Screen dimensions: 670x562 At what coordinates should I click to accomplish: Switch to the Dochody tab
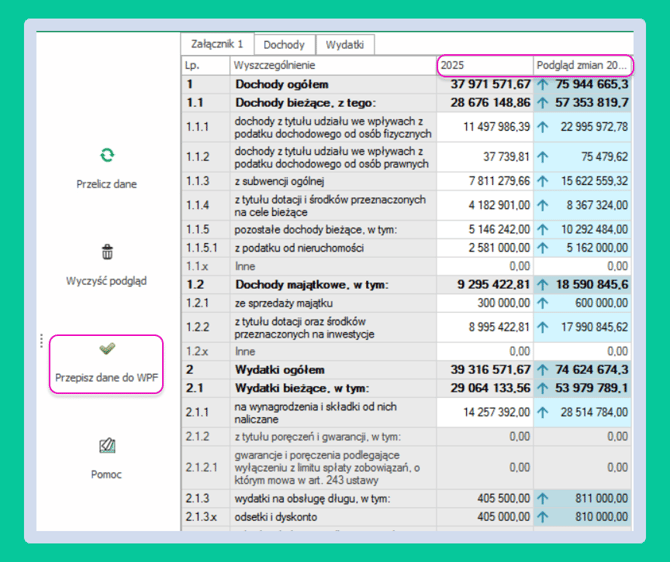[x=284, y=44]
